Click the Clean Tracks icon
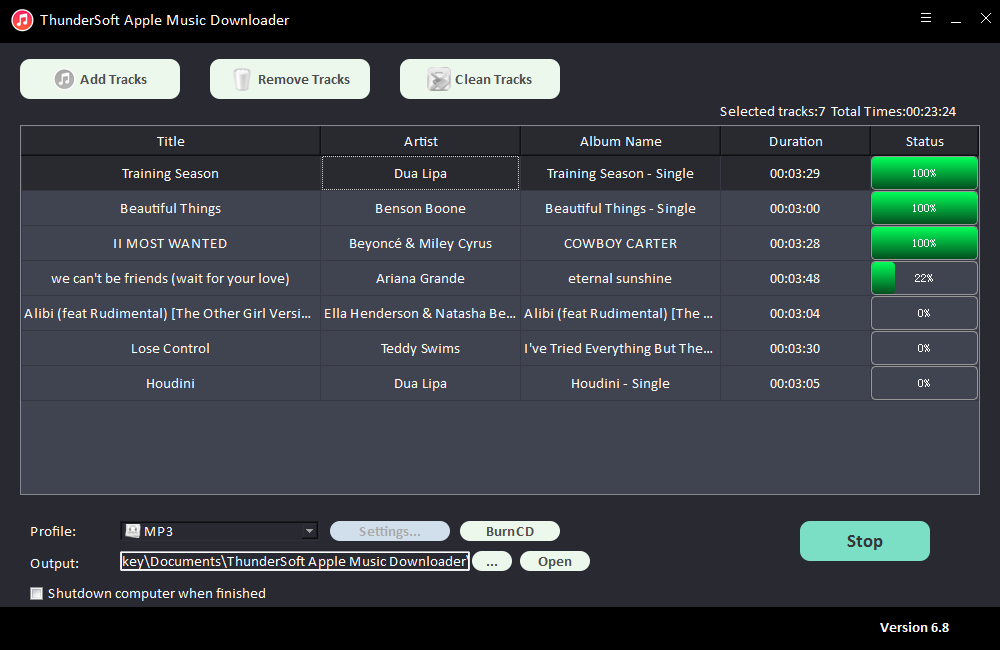Screen dimensions: 1000x650 [x=438, y=79]
